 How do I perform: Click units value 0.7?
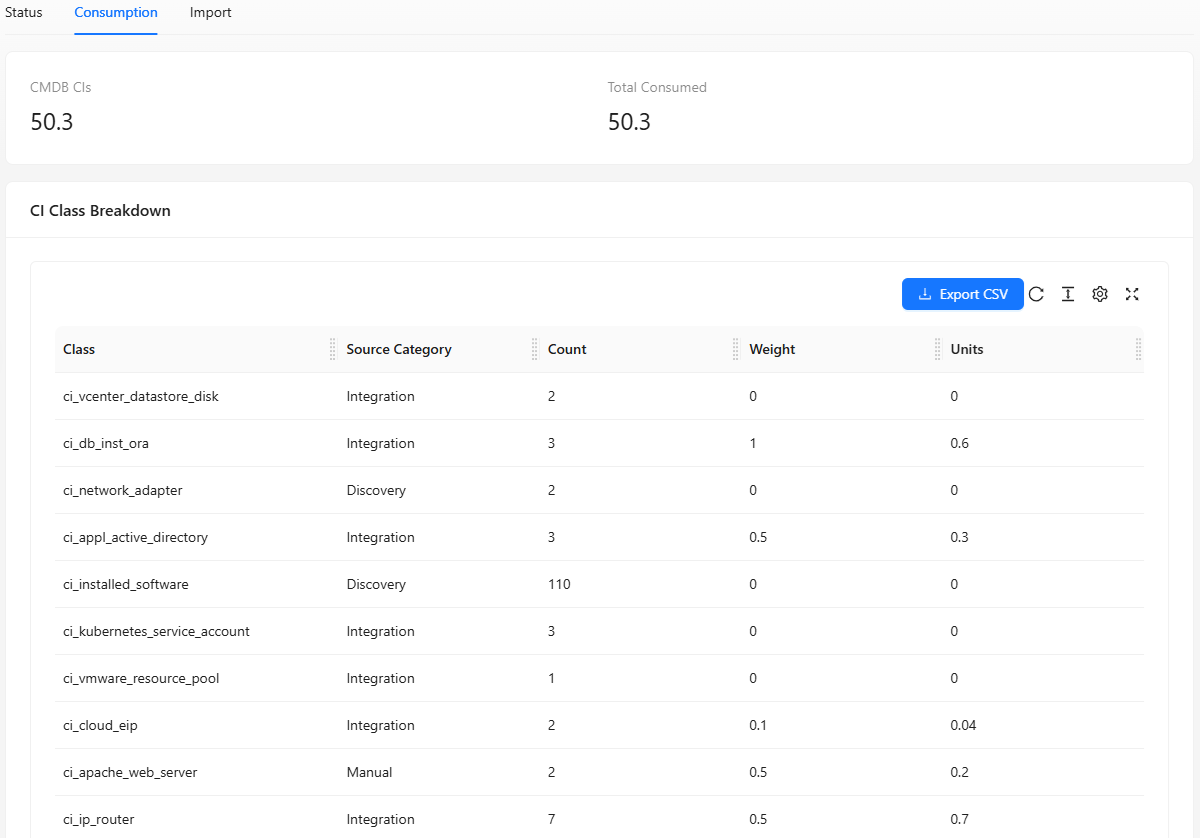coord(959,819)
